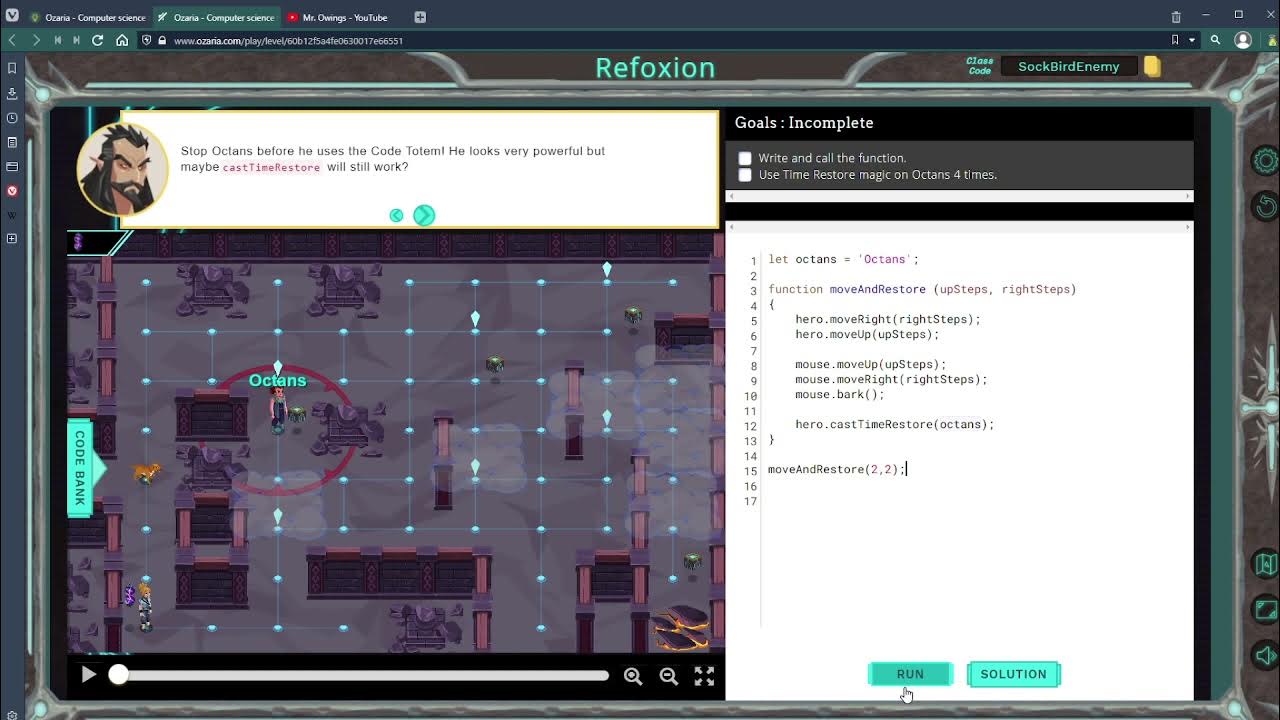The image size is (1280, 720).
Task: Mute game sound with speaker icon
Action: coord(1266,655)
